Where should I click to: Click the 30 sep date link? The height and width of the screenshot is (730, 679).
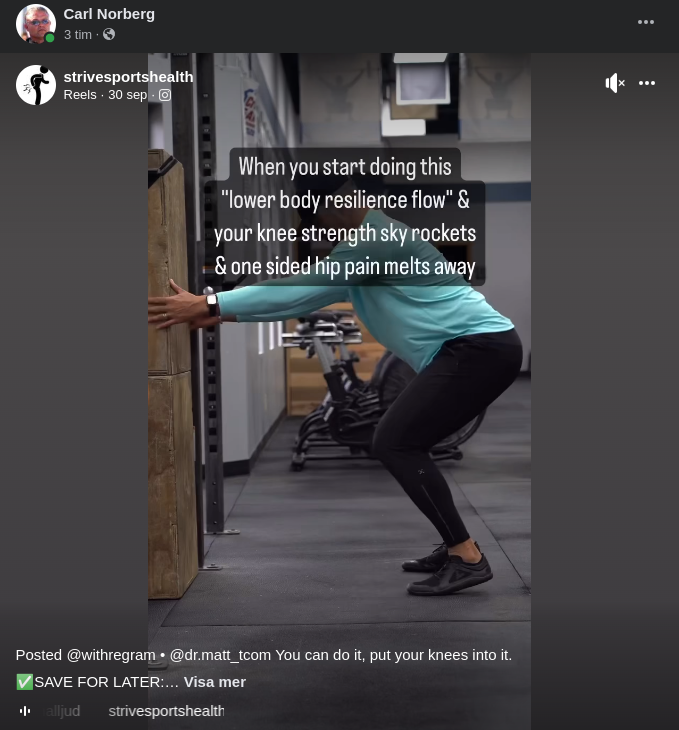128,95
